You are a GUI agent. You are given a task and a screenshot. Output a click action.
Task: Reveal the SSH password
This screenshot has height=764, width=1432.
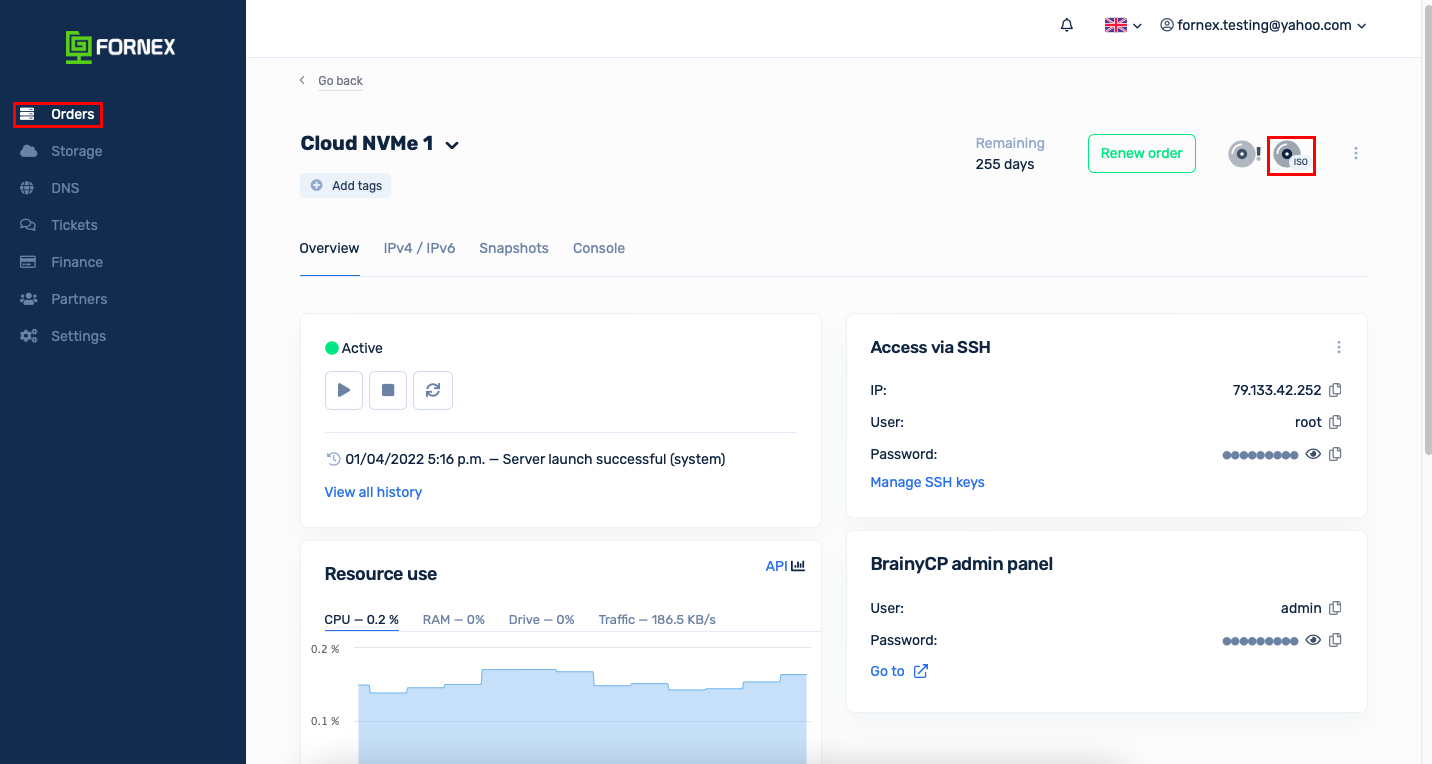click(1313, 454)
